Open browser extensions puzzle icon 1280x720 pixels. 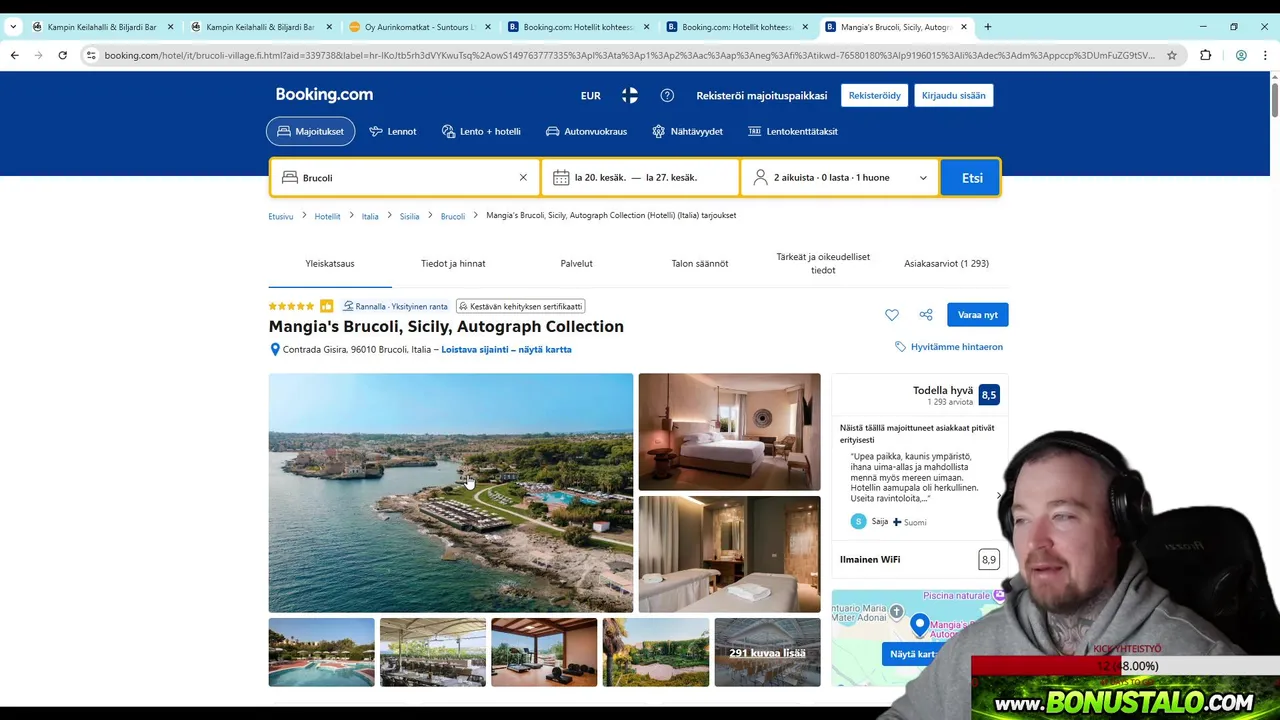tap(1205, 55)
